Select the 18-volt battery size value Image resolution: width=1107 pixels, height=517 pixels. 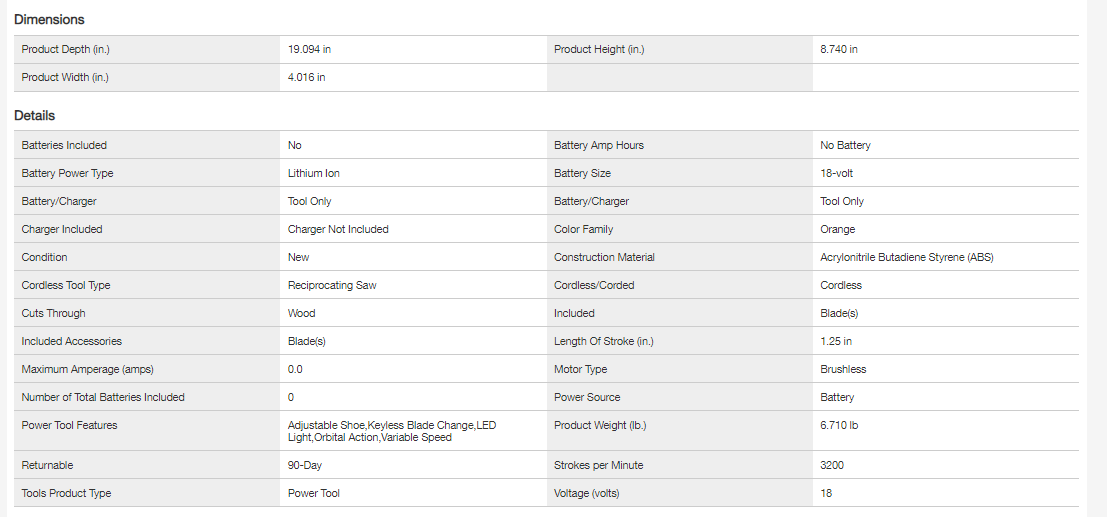[x=836, y=173]
